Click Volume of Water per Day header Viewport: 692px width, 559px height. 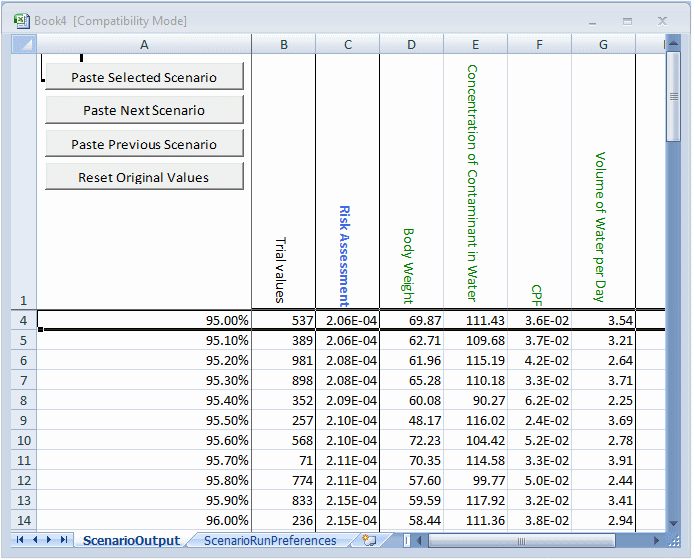(603, 181)
